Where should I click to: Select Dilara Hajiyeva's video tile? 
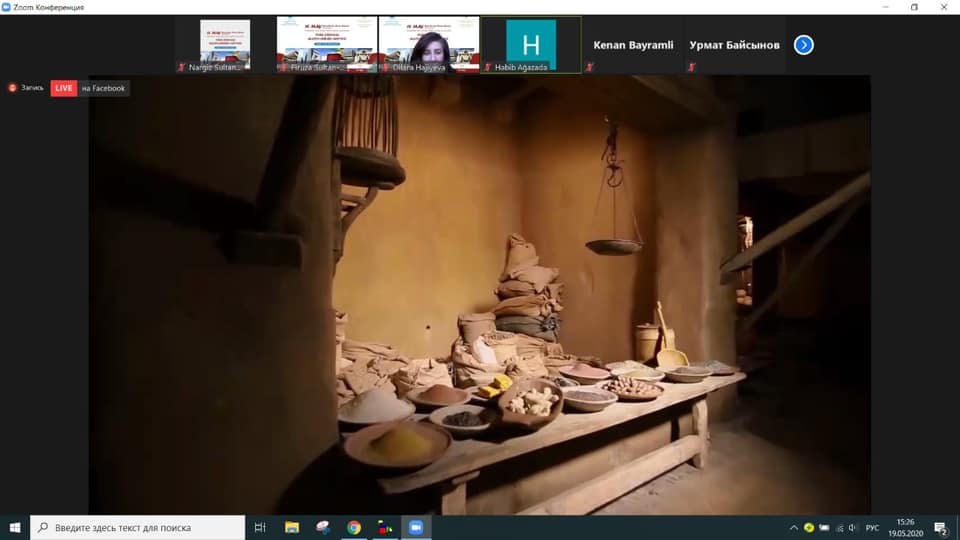[429, 44]
